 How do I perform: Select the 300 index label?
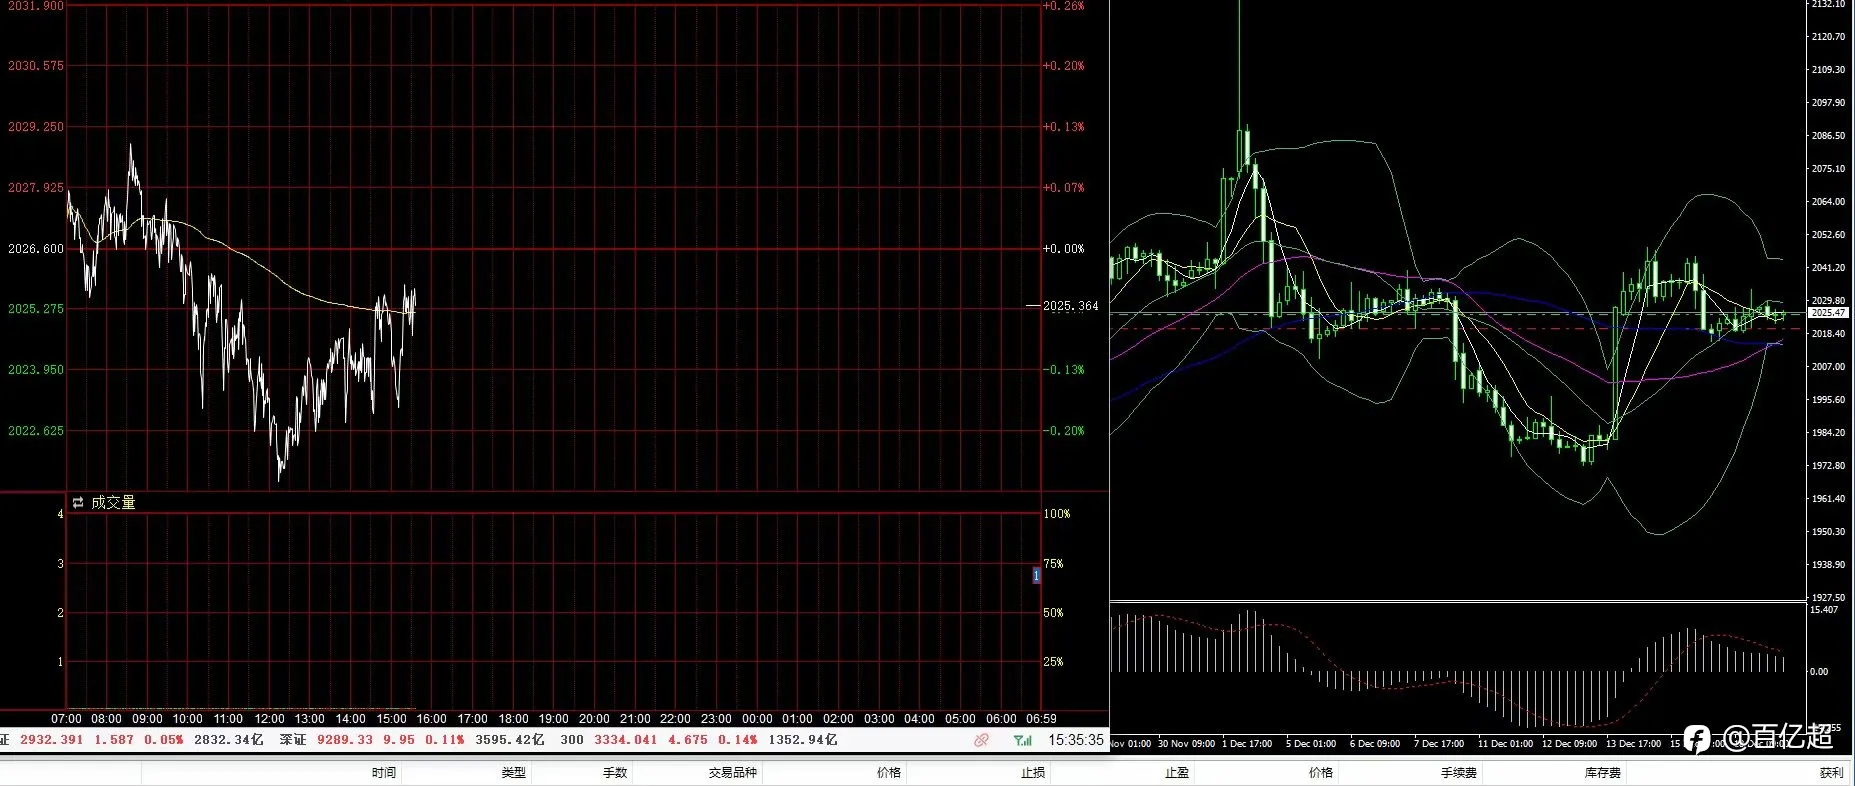click(572, 740)
